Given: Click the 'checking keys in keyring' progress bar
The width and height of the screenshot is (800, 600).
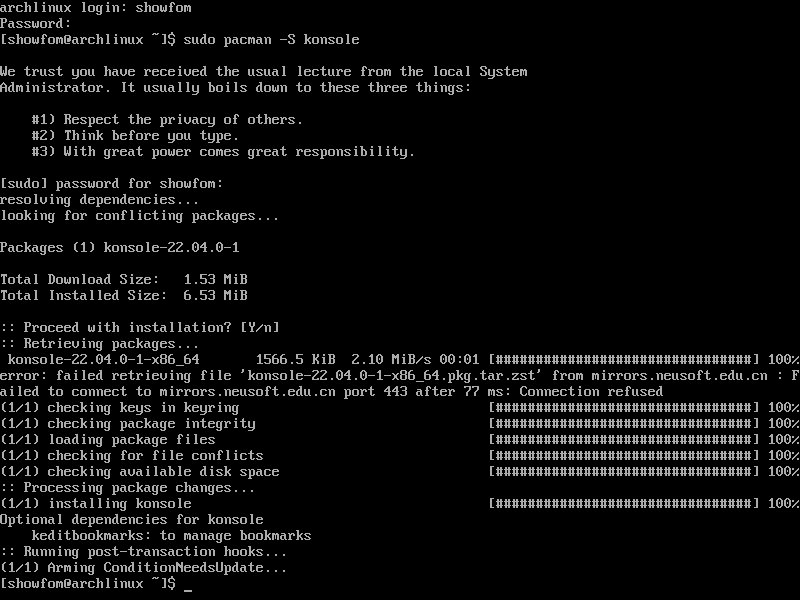Looking at the screenshot, I should pos(623,408).
